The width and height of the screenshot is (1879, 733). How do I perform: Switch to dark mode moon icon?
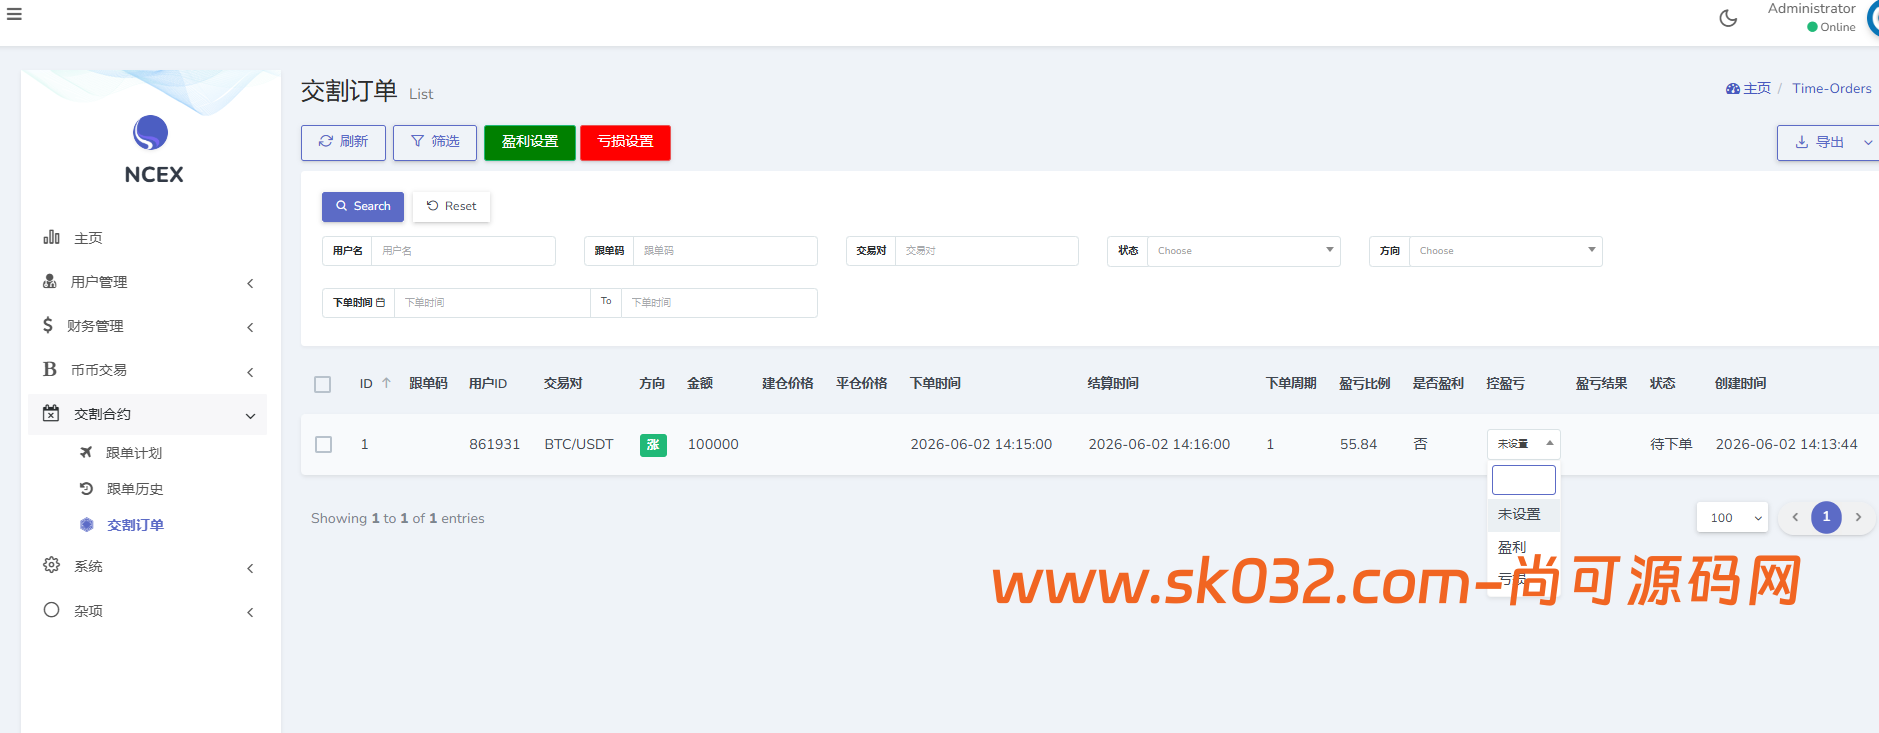tap(1728, 18)
